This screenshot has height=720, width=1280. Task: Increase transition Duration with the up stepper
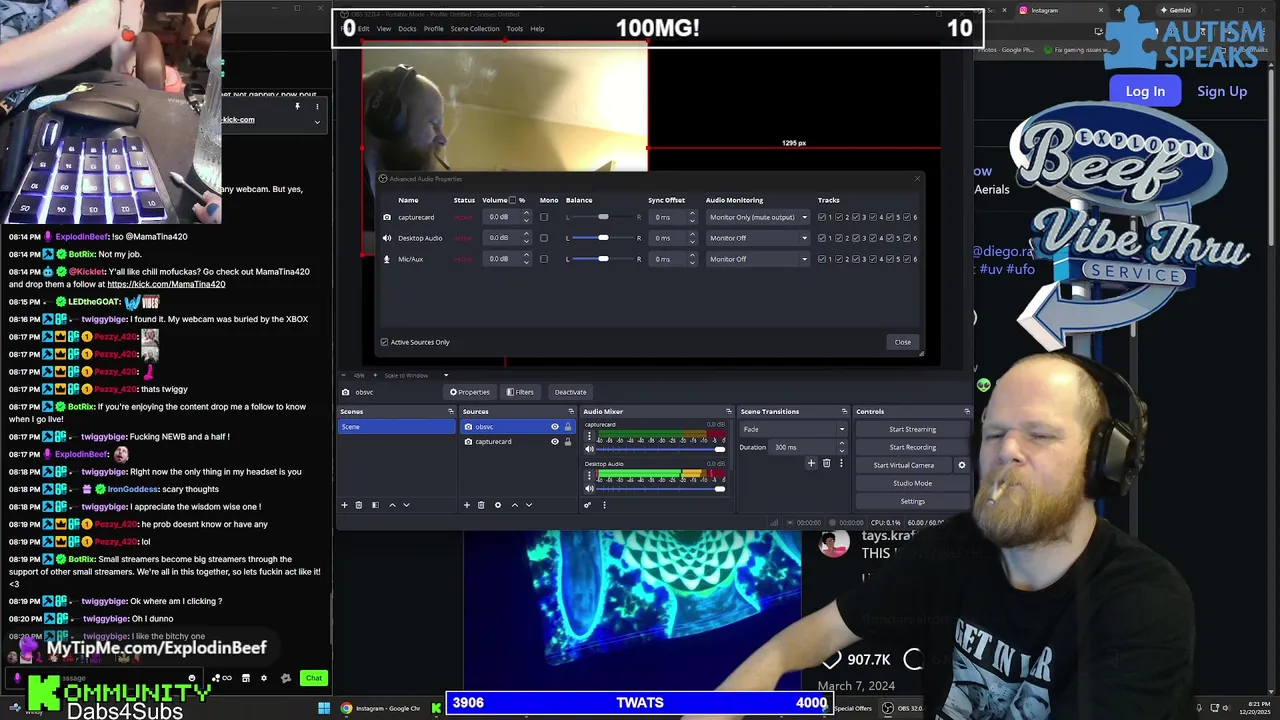[842, 444]
